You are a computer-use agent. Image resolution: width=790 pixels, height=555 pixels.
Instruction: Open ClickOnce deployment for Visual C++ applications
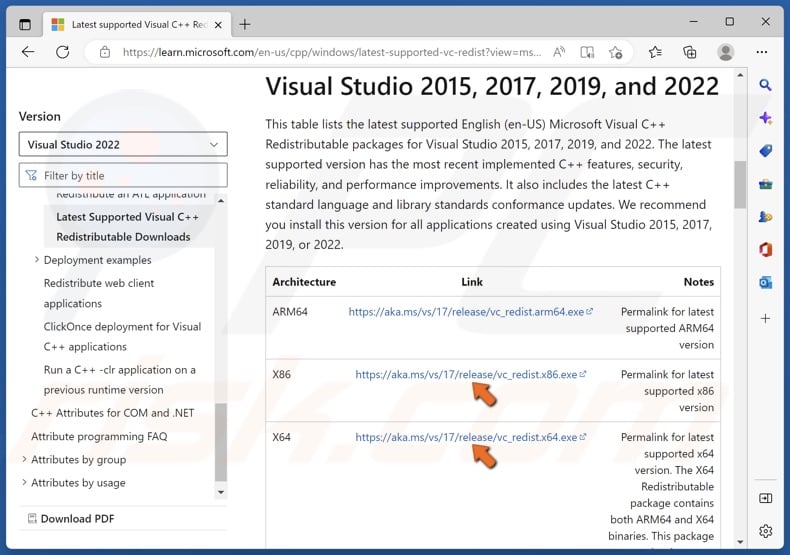(x=122, y=336)
